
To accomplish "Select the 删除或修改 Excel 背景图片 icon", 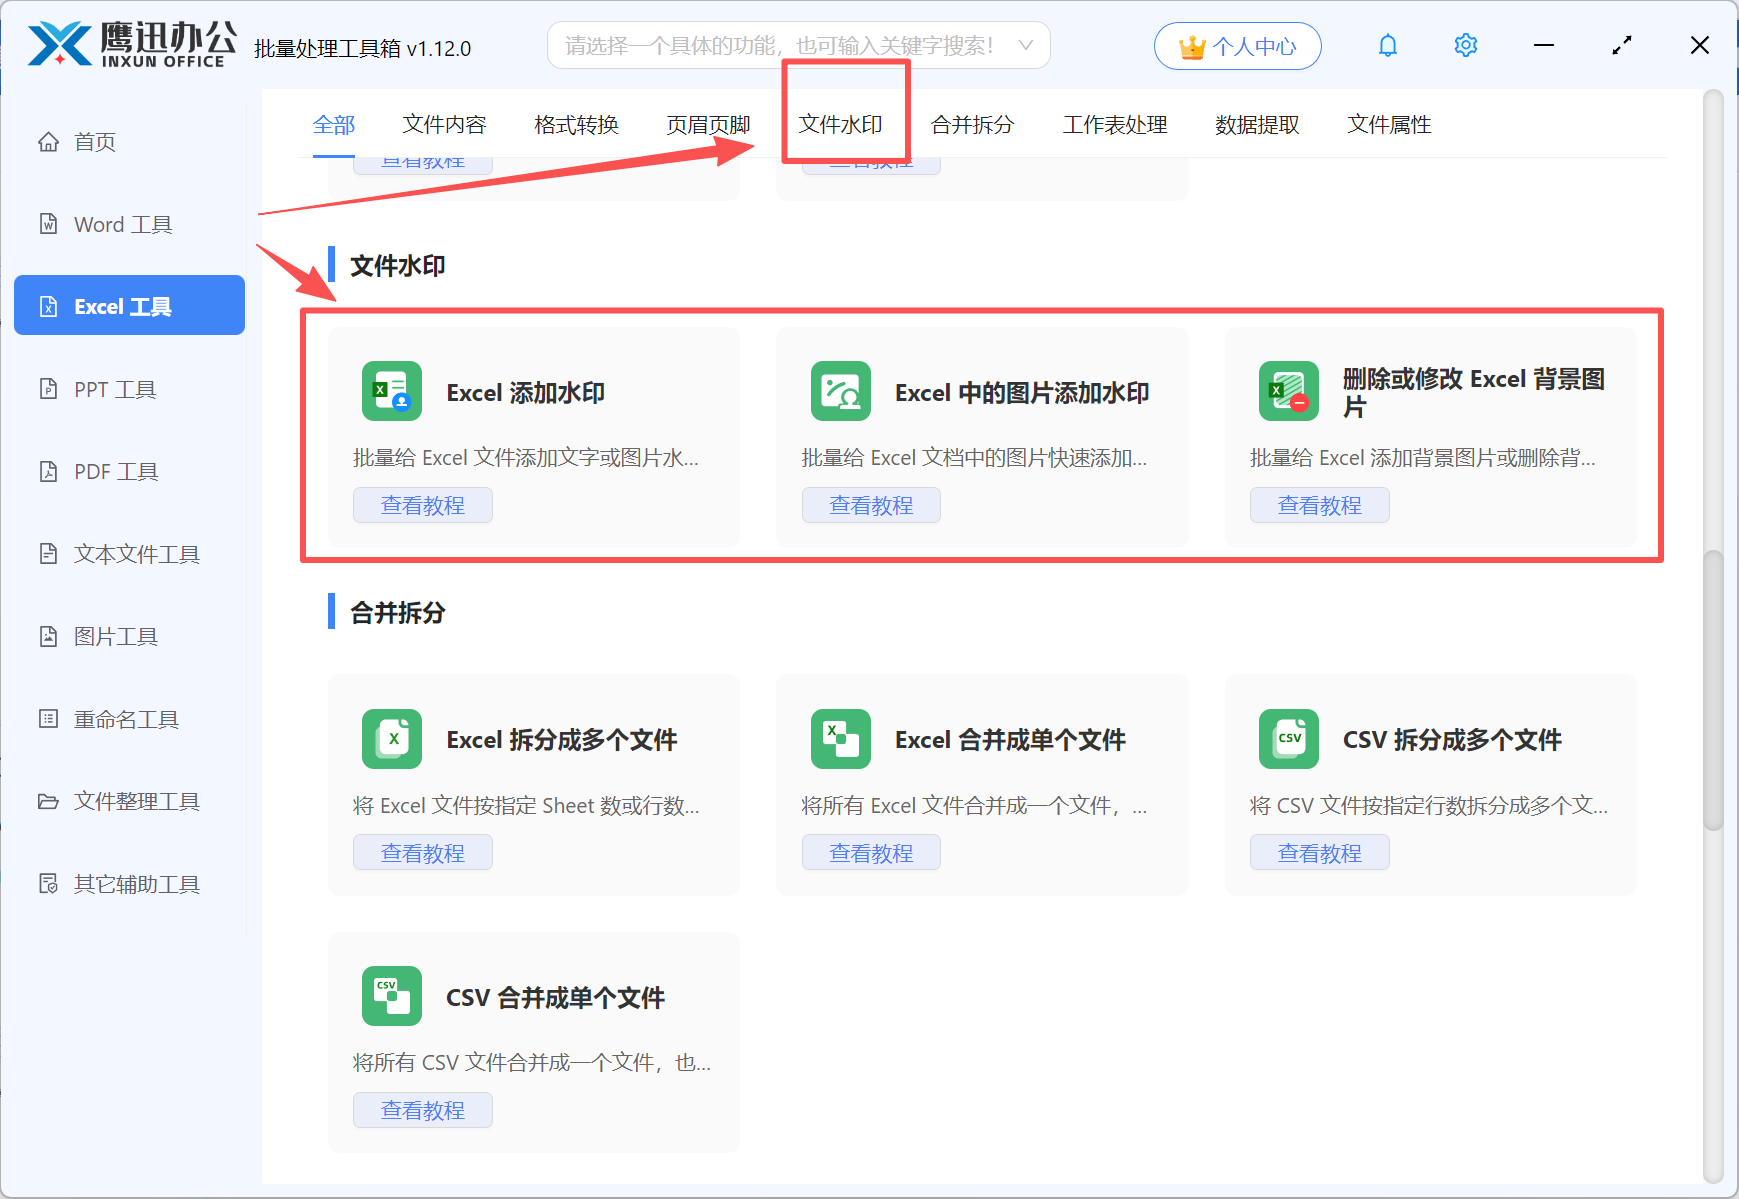I will [1288, 391].
